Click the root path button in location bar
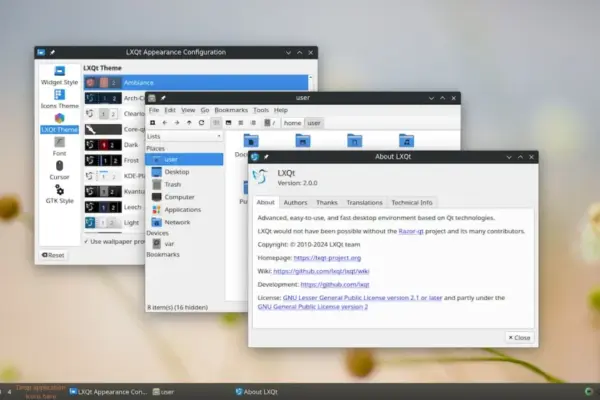The height and width of the screenshot is (400, 600). pyautogui.click(x=270, y=123)
